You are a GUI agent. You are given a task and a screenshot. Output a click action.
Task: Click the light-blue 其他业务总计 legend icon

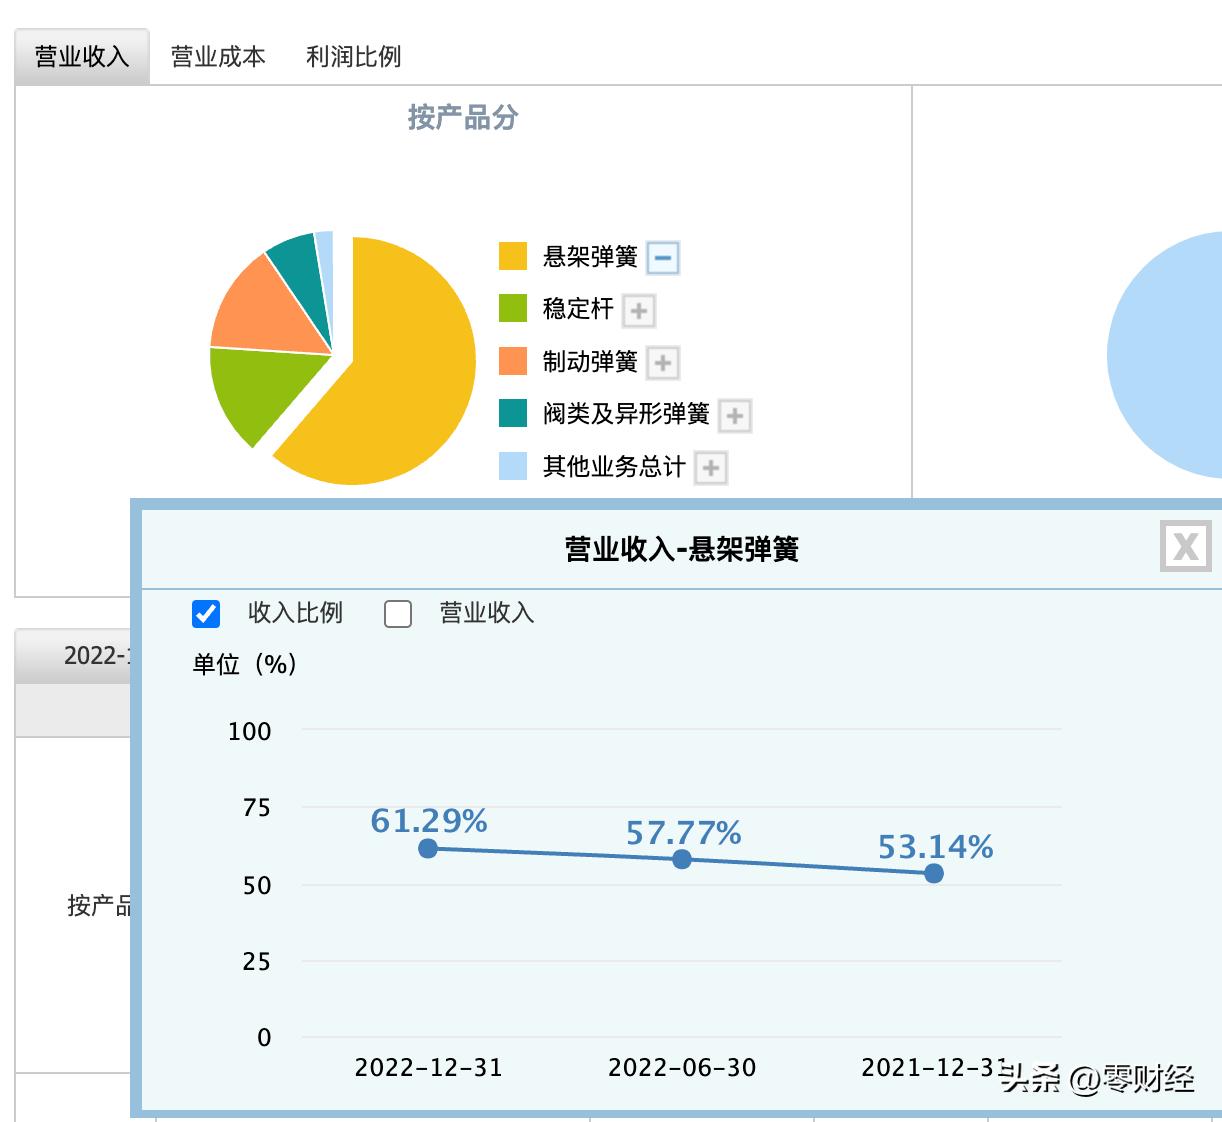[x=511, y=465]
